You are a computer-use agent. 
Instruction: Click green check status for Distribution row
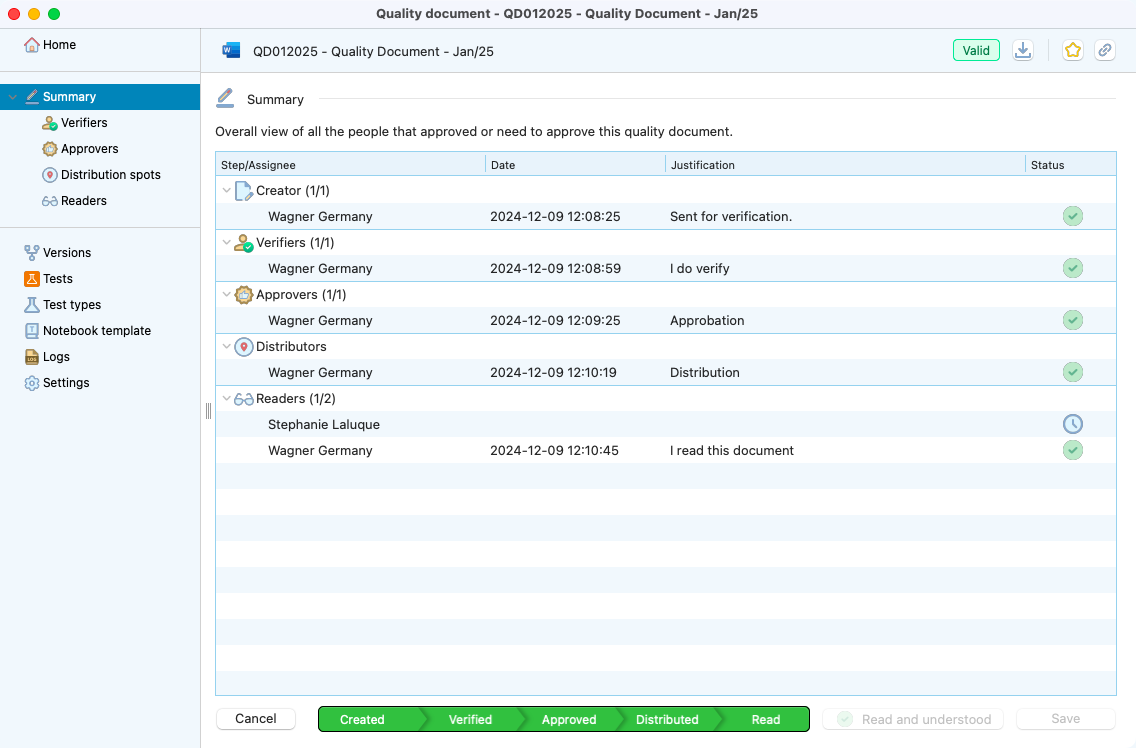click(x=1073, y=373)
